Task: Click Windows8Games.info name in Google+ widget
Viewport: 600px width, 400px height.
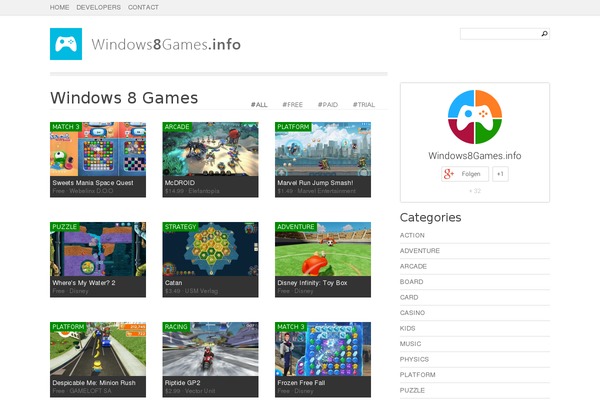Action: pos(475,156)
